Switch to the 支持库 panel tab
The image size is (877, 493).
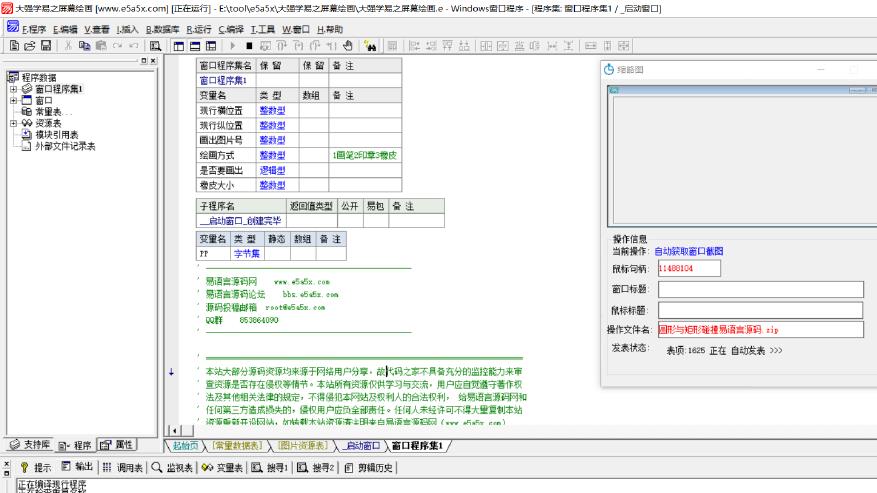coord(30,444)
